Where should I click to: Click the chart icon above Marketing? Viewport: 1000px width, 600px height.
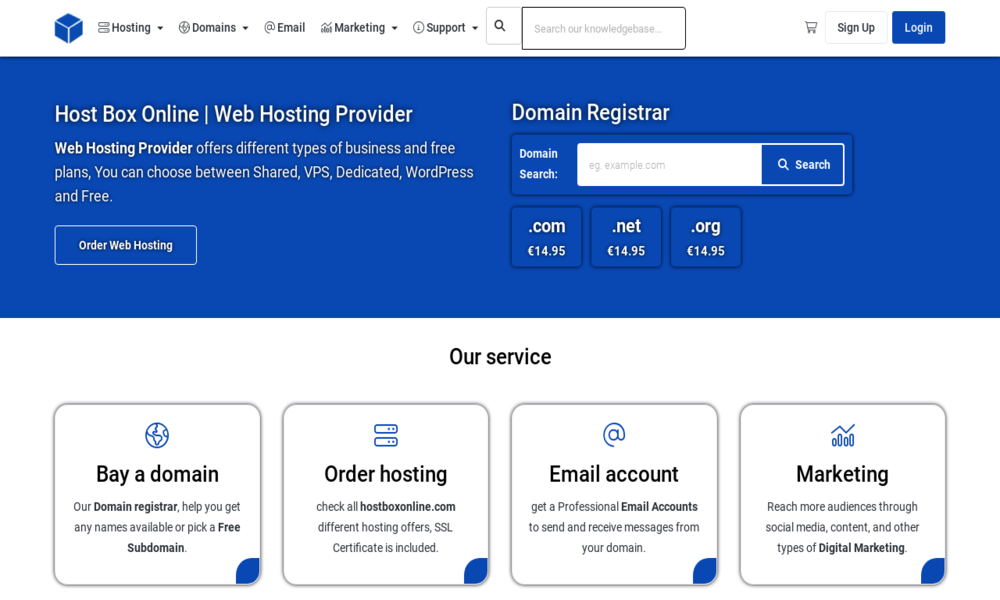tap(843, 435)
